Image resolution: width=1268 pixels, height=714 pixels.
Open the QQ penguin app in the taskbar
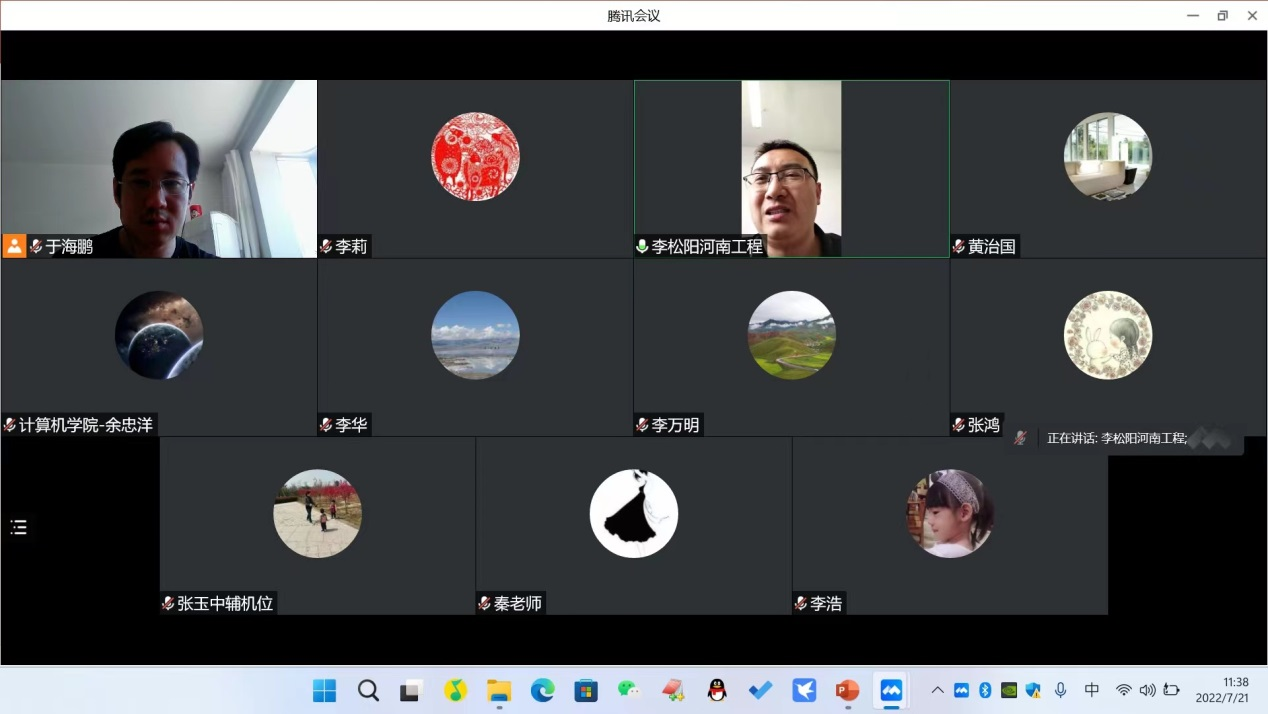click(x=717, y=690)
